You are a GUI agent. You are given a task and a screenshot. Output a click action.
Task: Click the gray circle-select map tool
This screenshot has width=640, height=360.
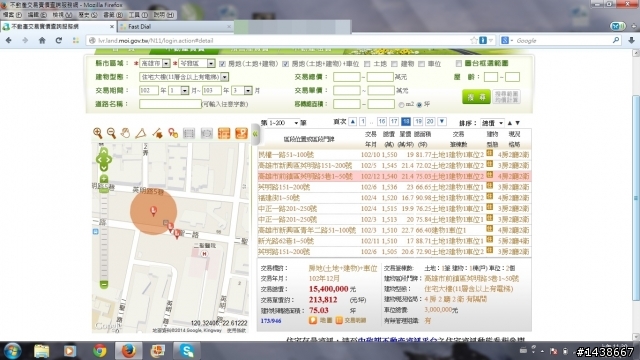(207, 133)
